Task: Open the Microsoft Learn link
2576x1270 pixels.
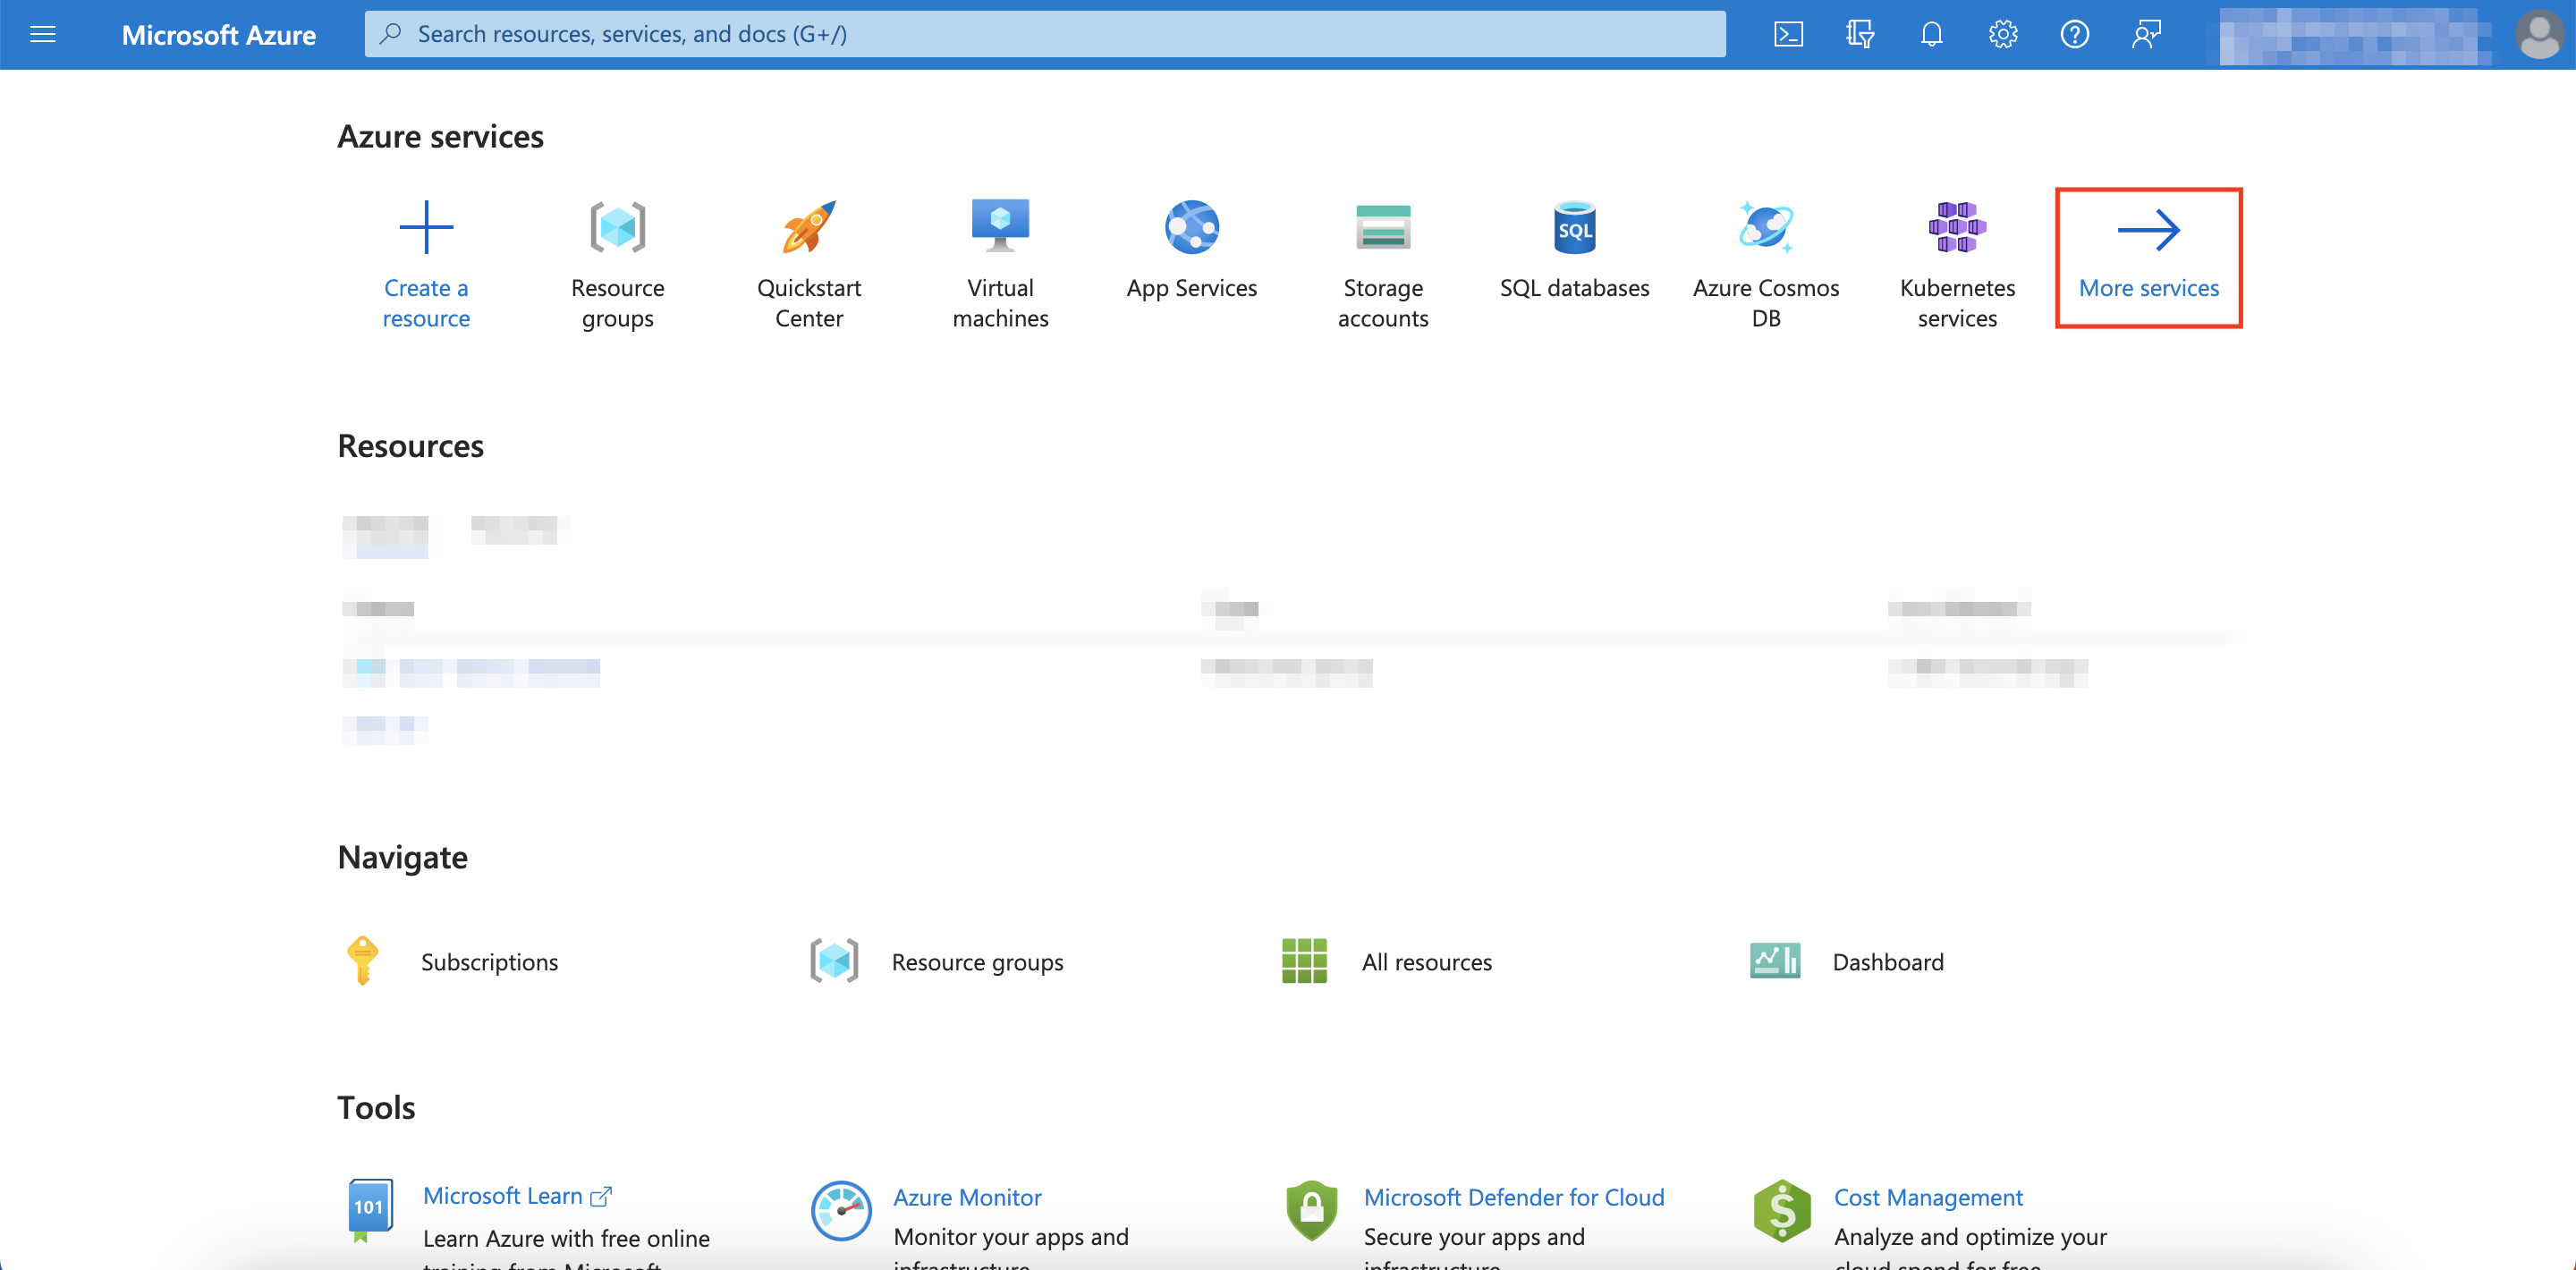Action: [503, 1195]
